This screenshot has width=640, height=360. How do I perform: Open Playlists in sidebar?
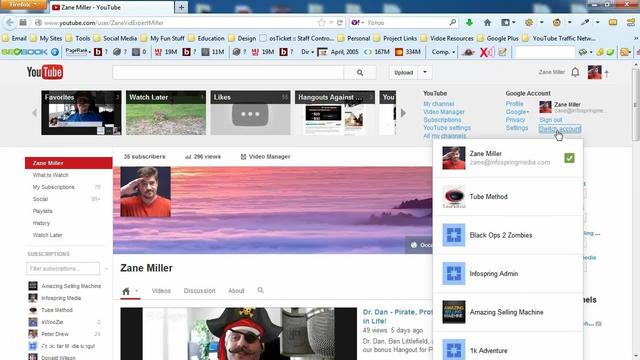click(x=42, y=211)
